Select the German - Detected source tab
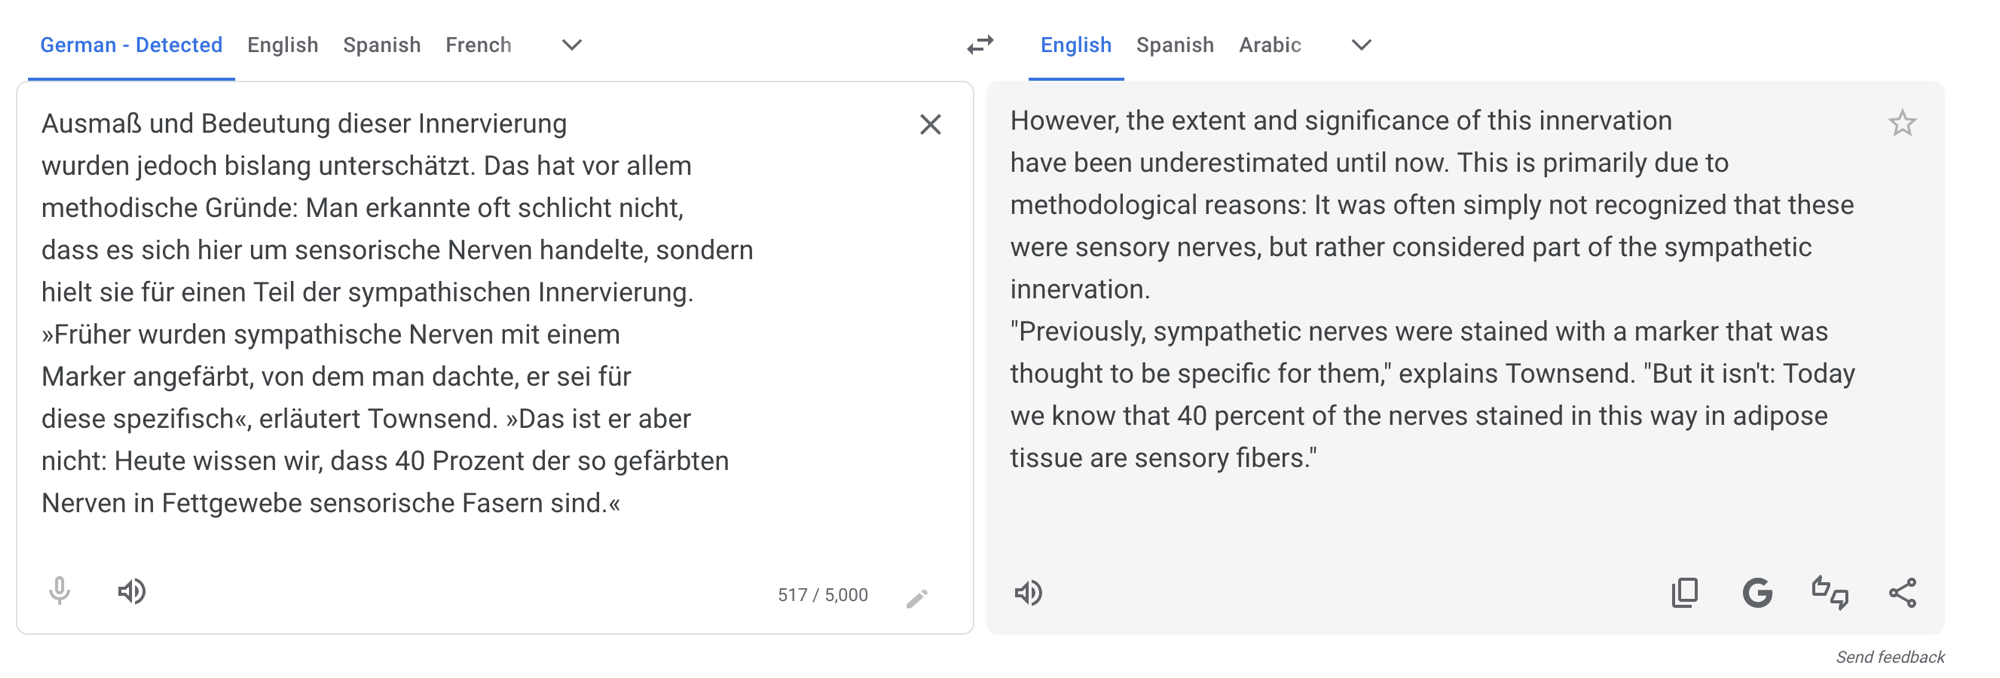Image resolution: width=2000 pixels, height=678 pixels. pyautogui.click(x=131, y=45)
